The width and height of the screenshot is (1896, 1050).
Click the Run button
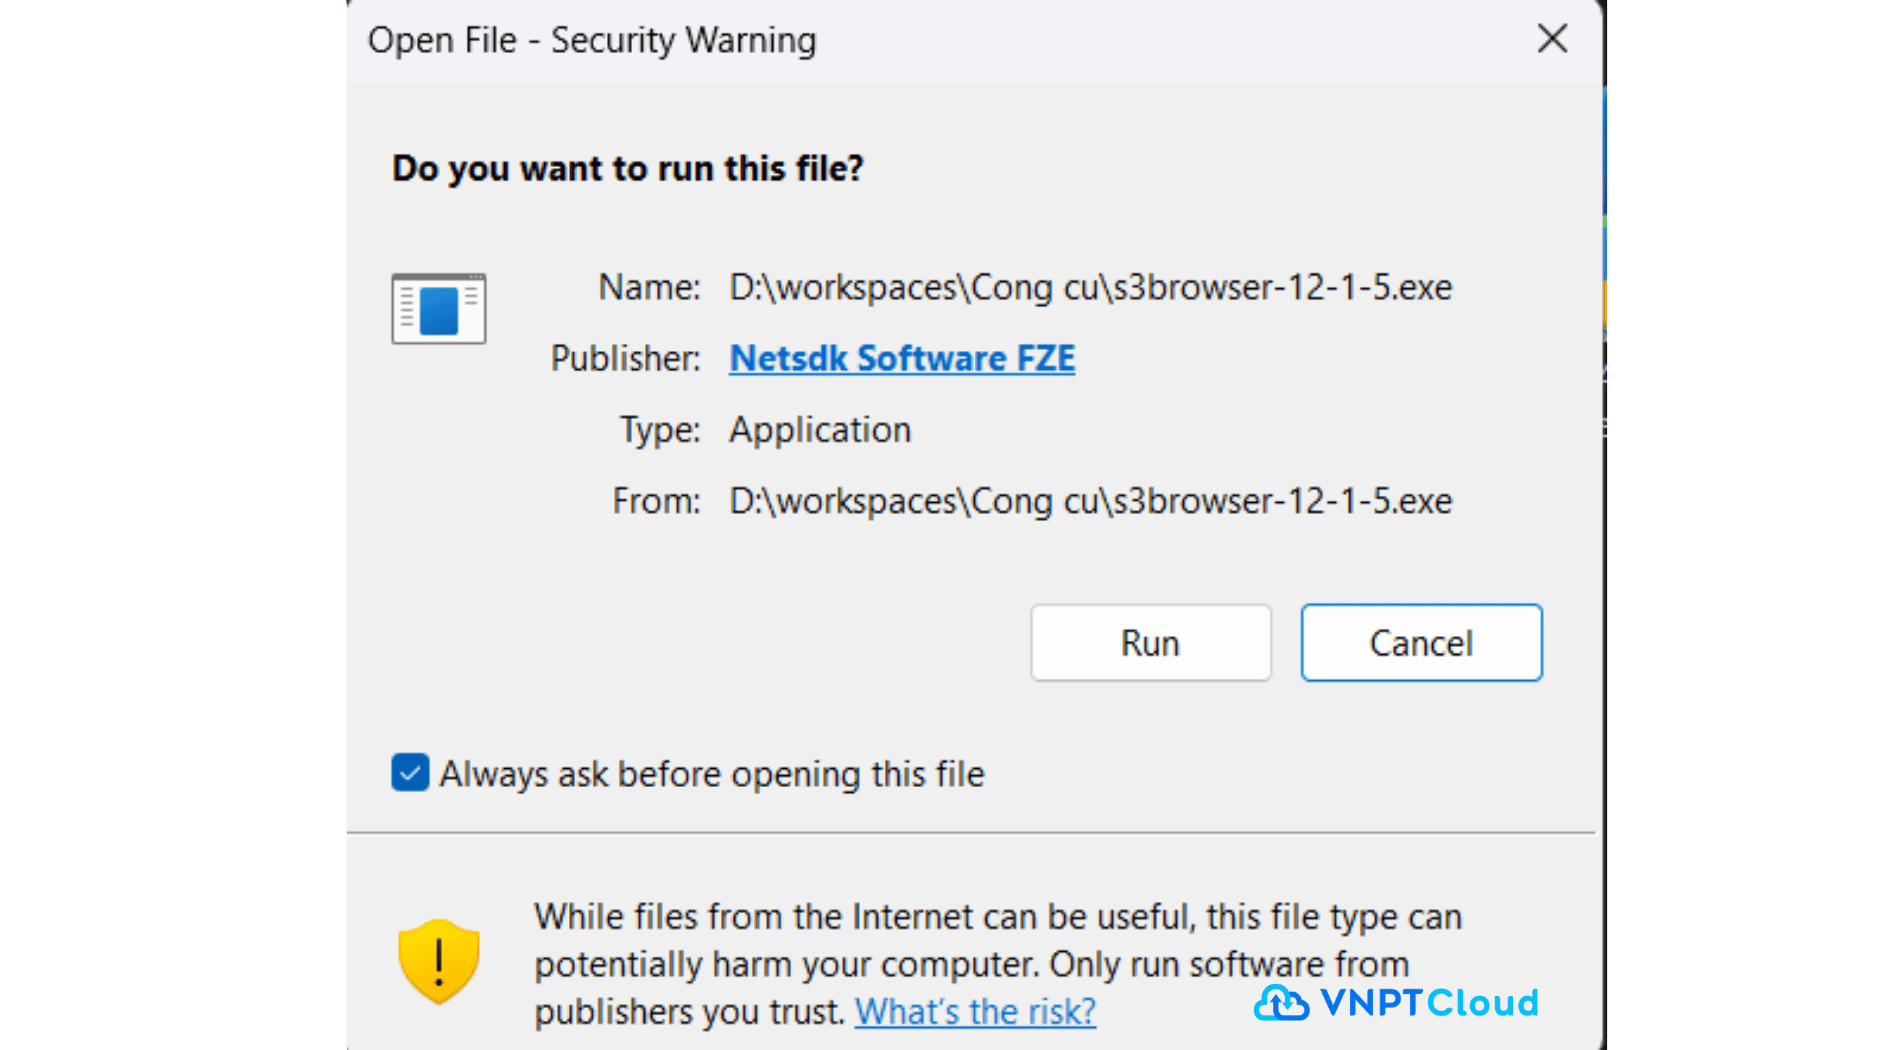coord(1150,643)
